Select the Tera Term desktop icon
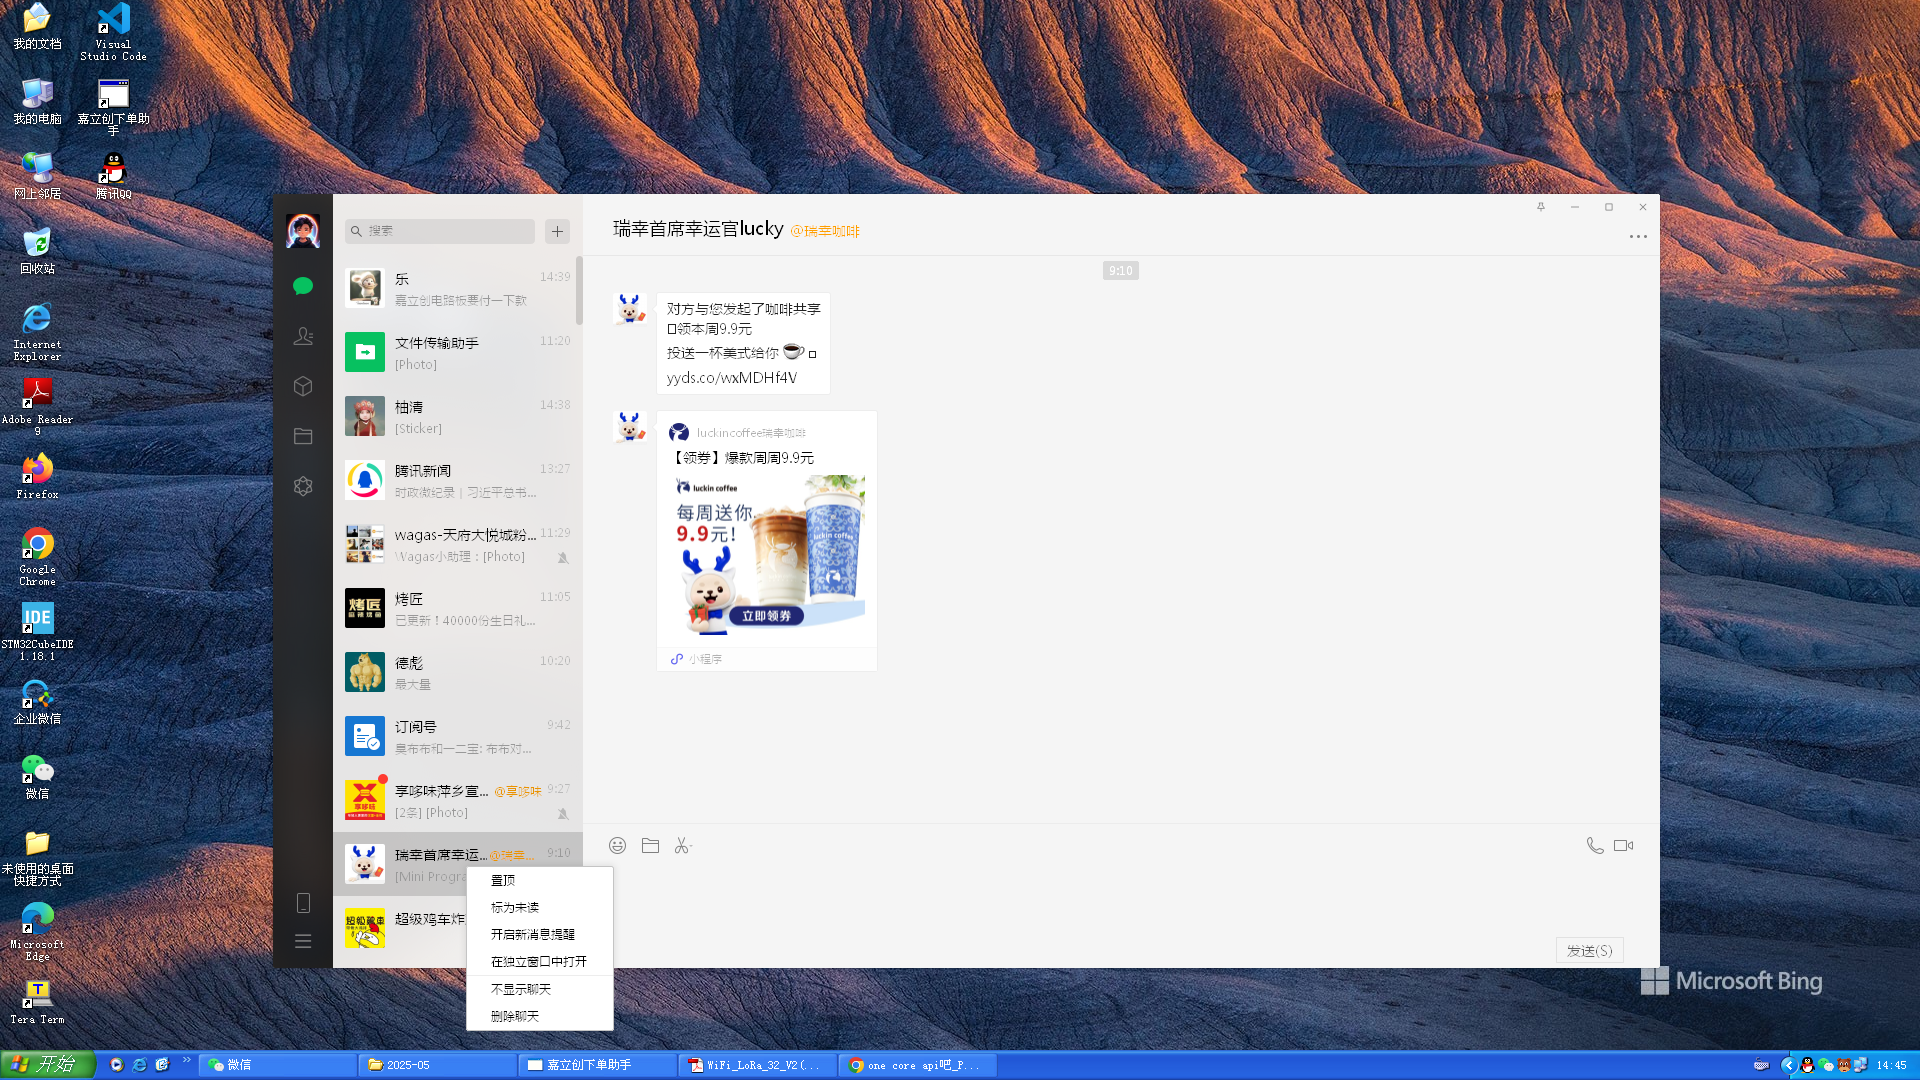Viewport: 1920px width, 1080px height. pos(37,1000)
